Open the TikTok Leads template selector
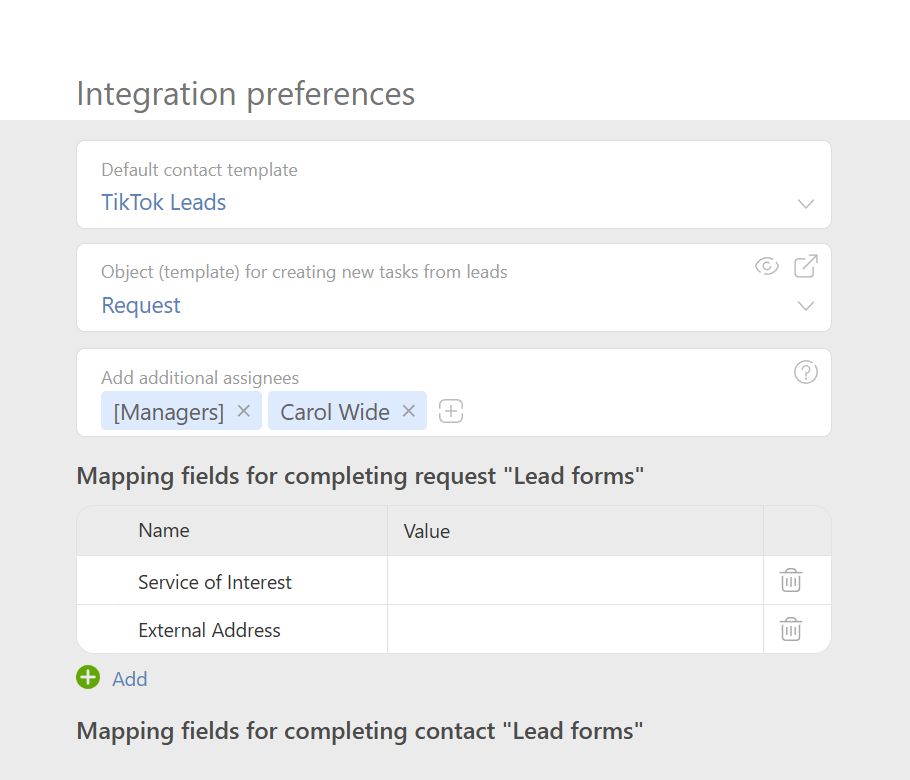 [x=163, y=202]
